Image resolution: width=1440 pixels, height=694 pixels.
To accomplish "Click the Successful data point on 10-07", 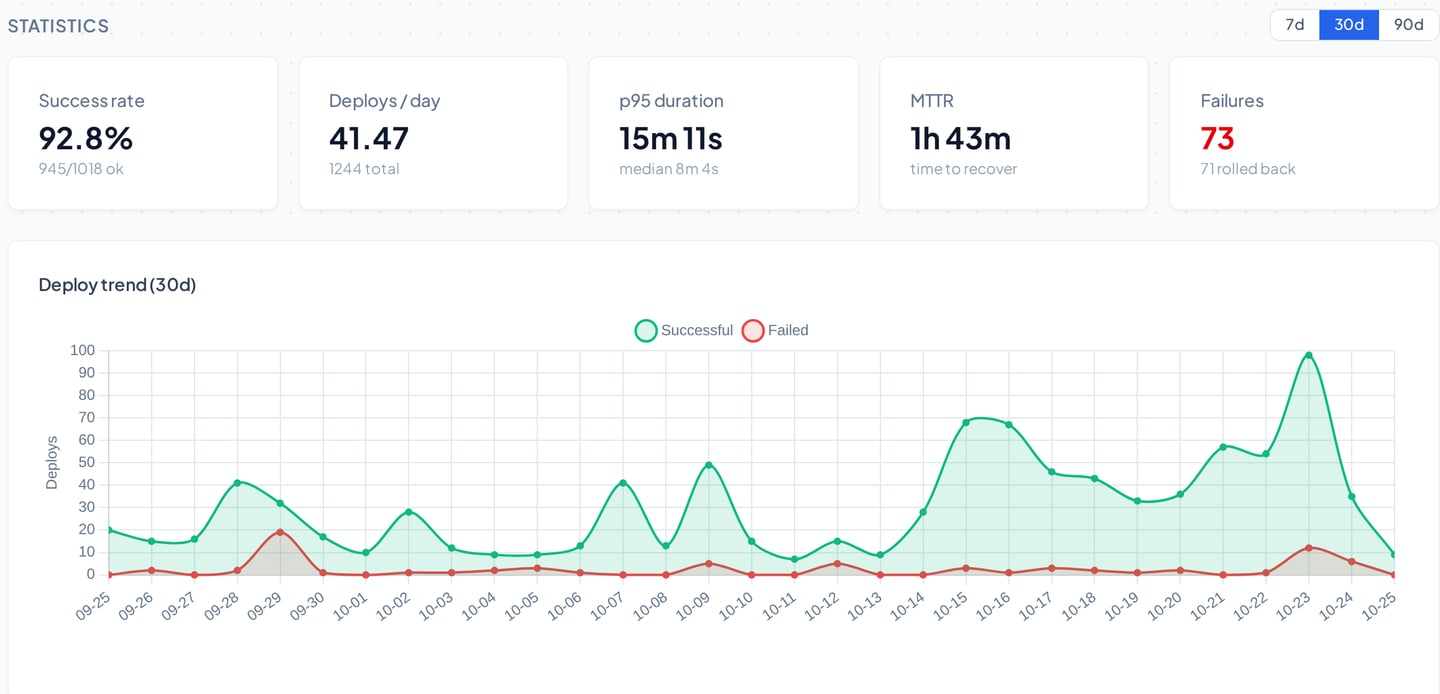I will click(623, 483).
